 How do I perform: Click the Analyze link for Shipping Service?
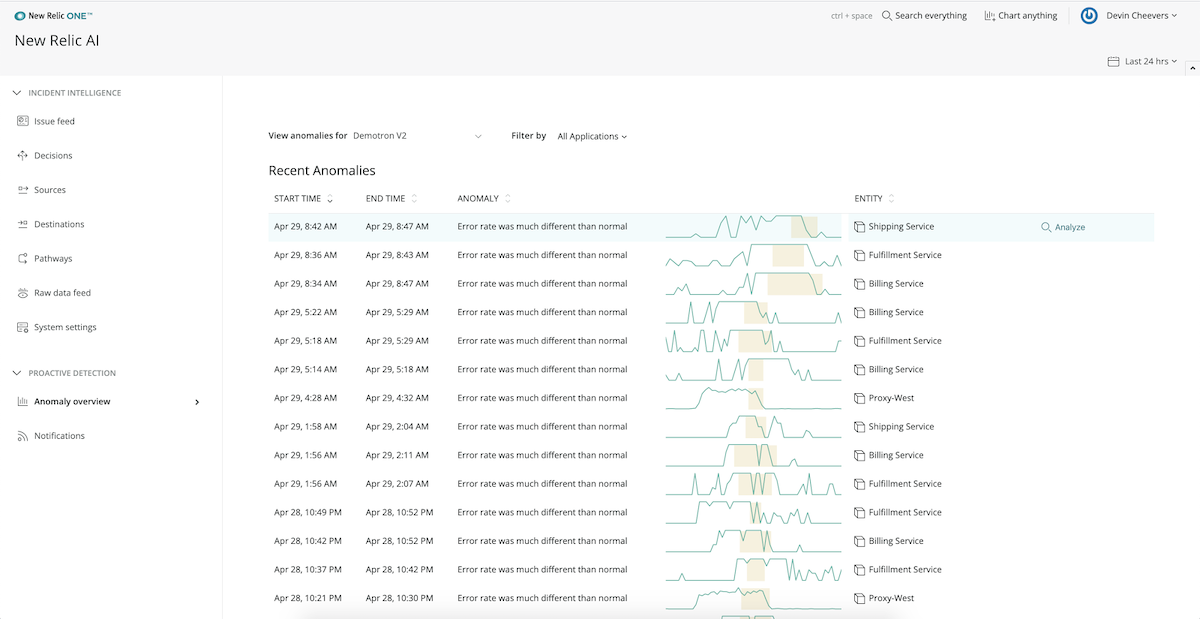(x=1063, y=227)
